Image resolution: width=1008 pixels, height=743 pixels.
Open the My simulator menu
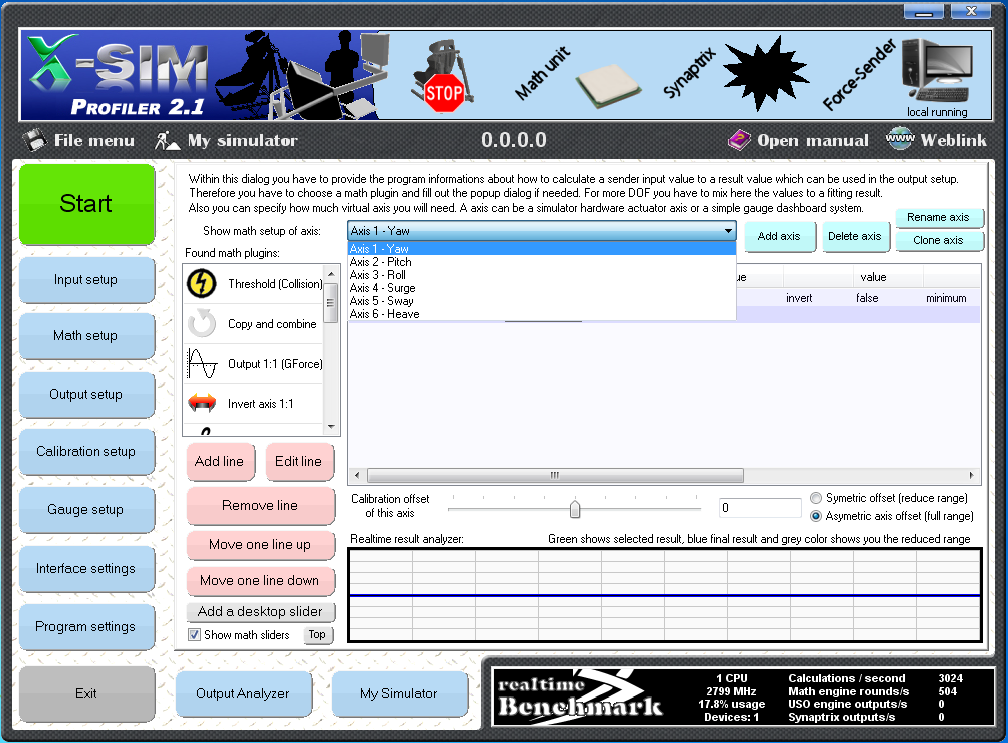tap(242, 140)
